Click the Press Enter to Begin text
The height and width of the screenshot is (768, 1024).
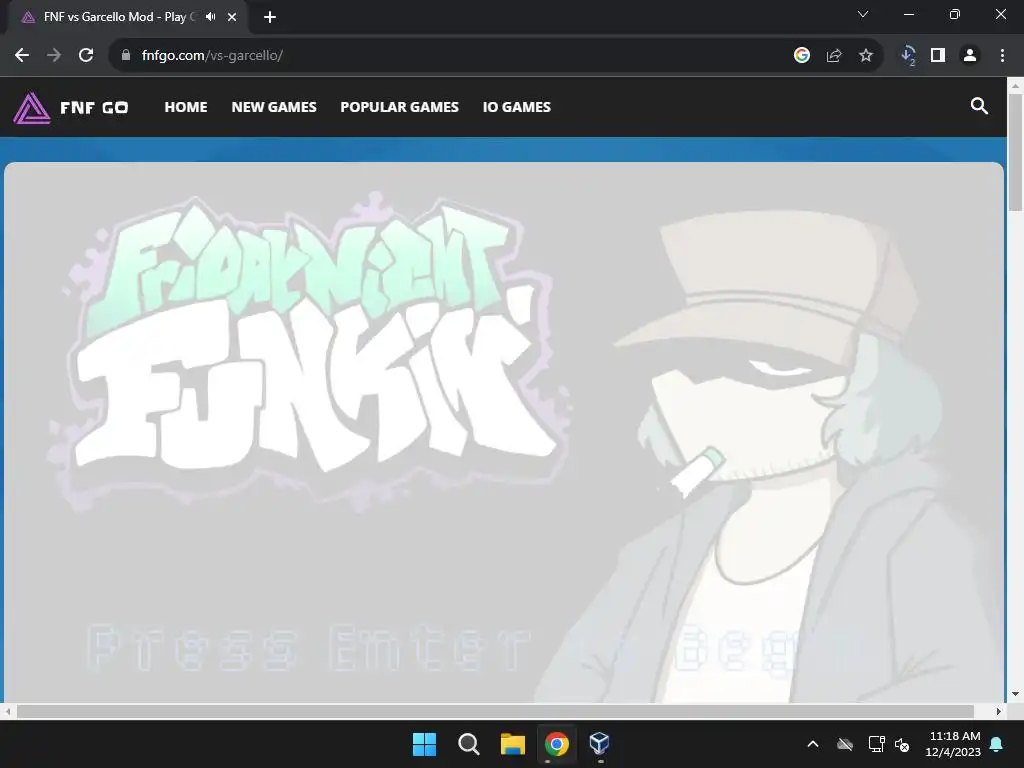coord(473,648)
